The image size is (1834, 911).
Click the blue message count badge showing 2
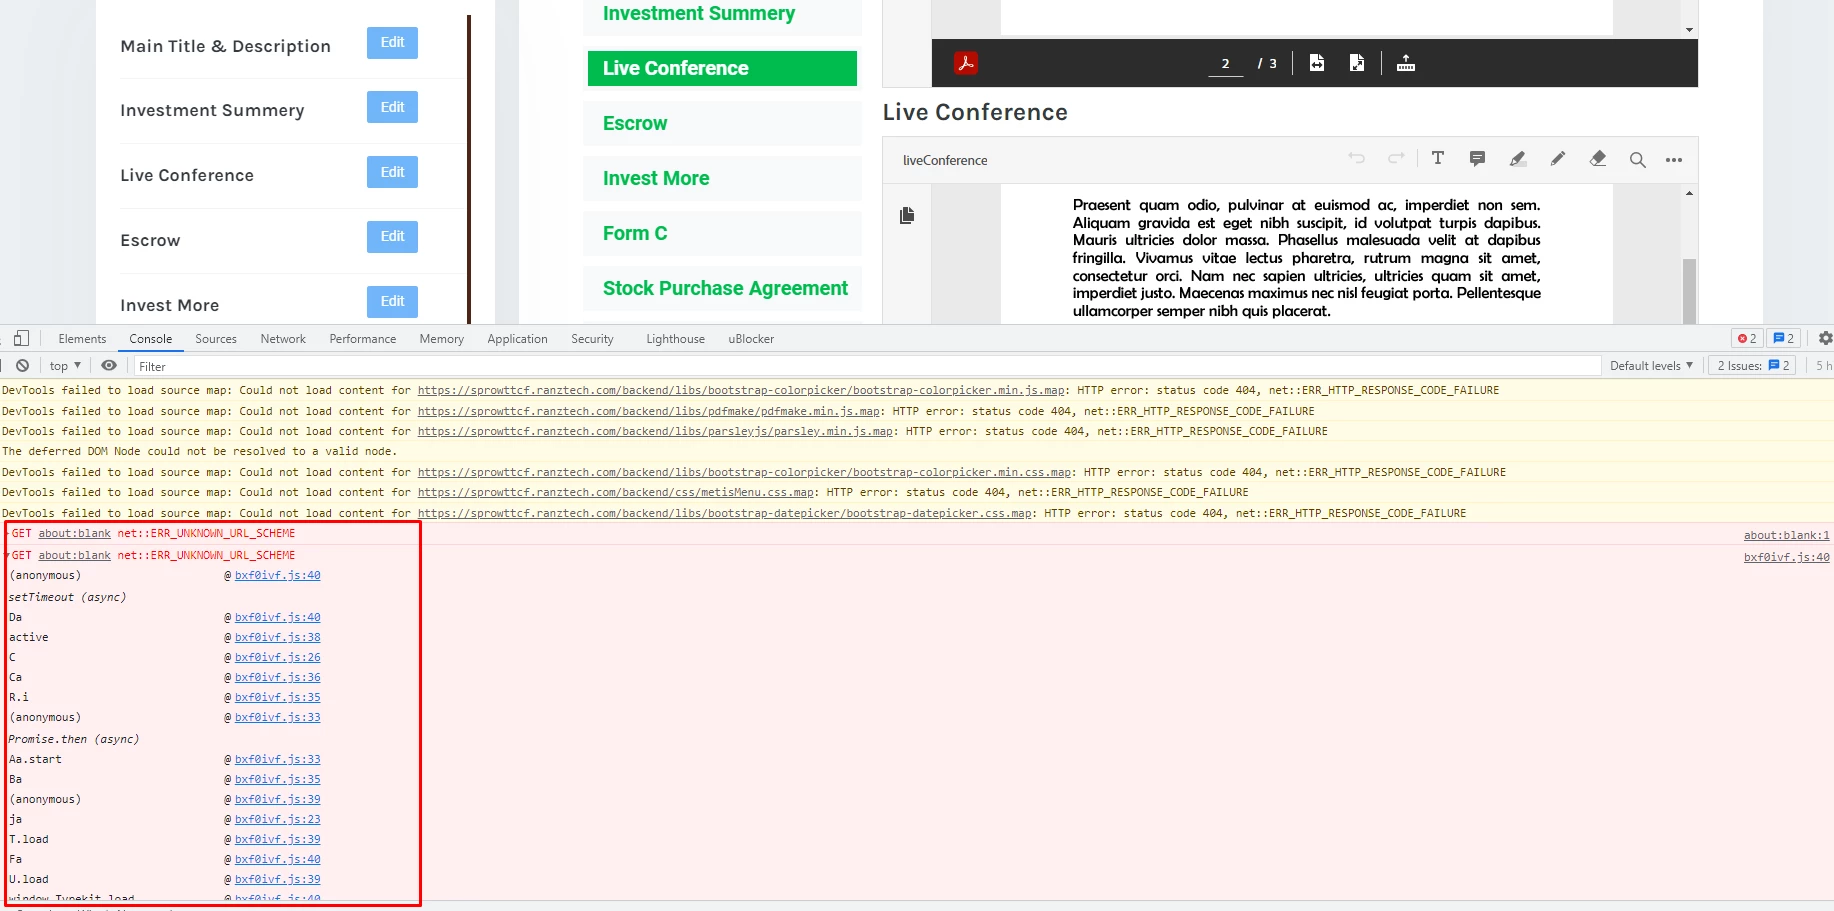click(1783, 338)
